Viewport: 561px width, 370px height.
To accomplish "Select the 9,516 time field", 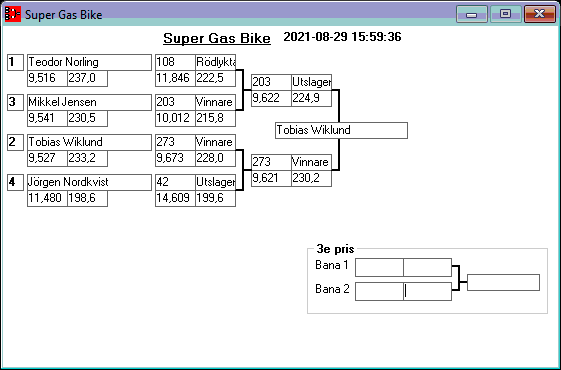I will (x=48, y=78).
